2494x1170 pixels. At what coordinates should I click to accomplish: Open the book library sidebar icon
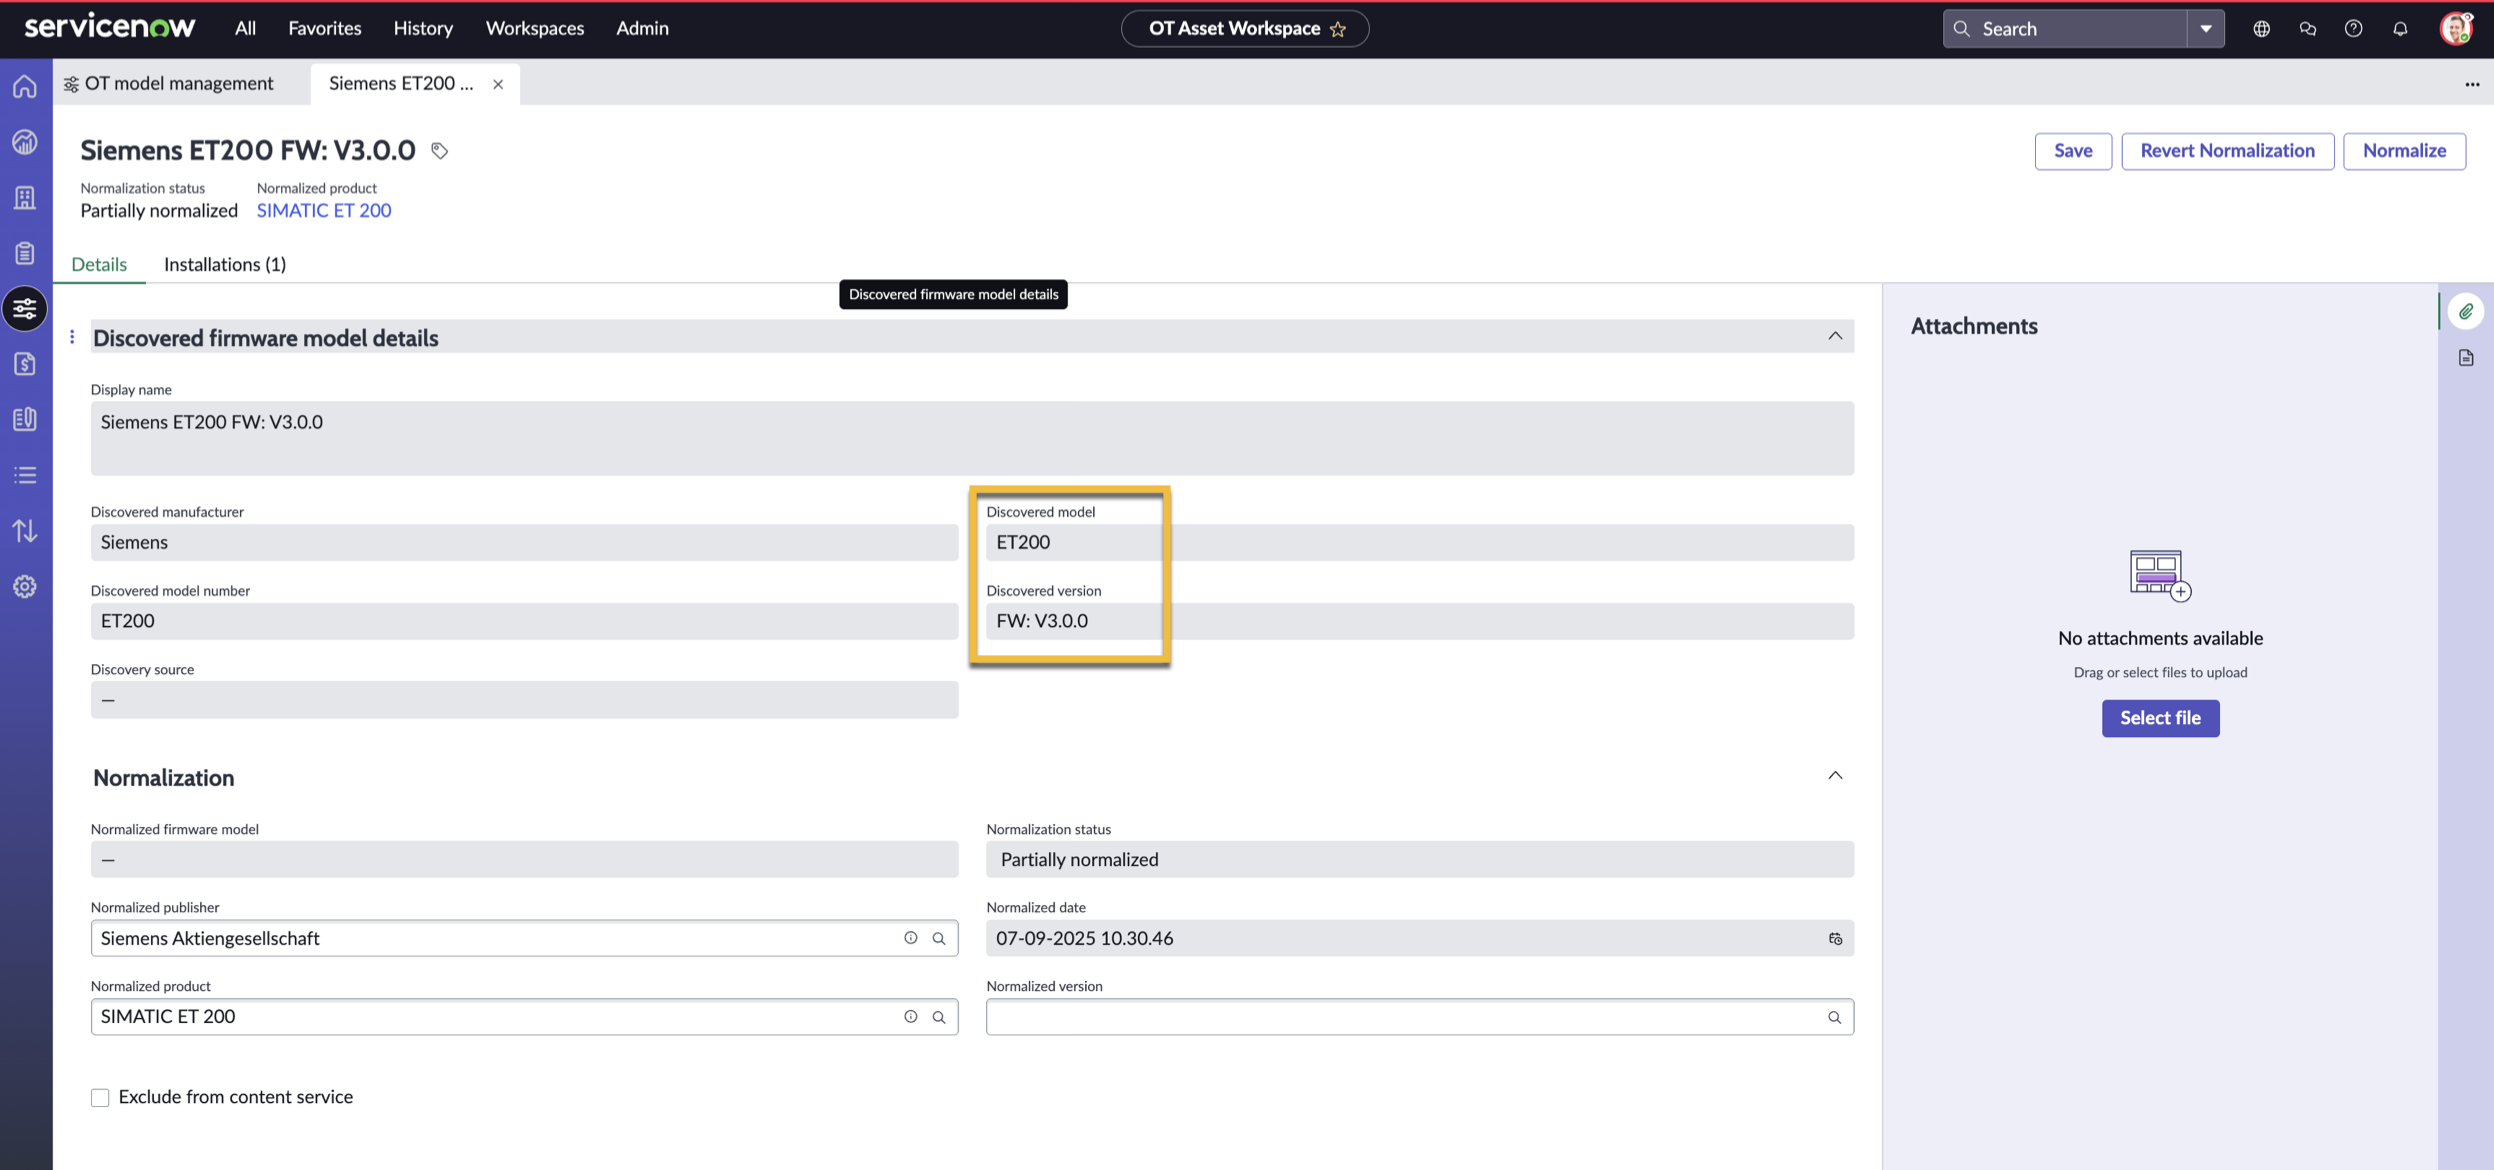25,419
